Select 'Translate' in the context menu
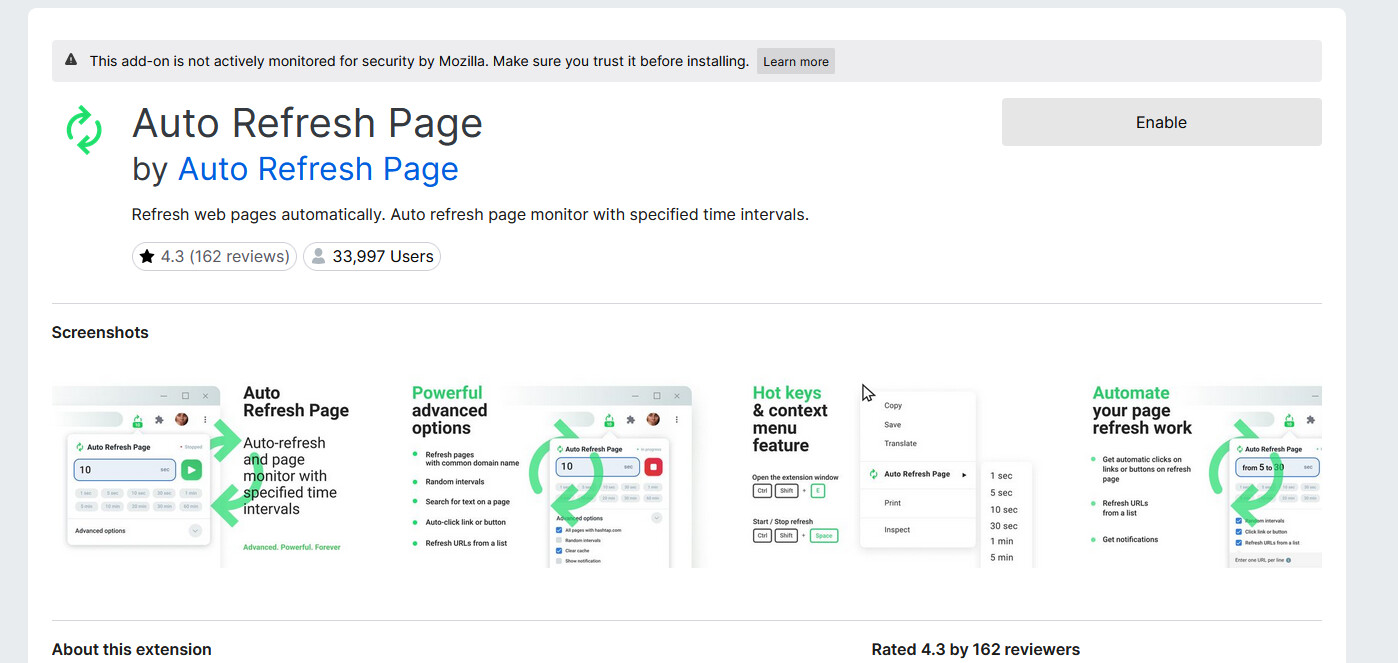Screen dimensions: 1398x663 coord(900,443)
